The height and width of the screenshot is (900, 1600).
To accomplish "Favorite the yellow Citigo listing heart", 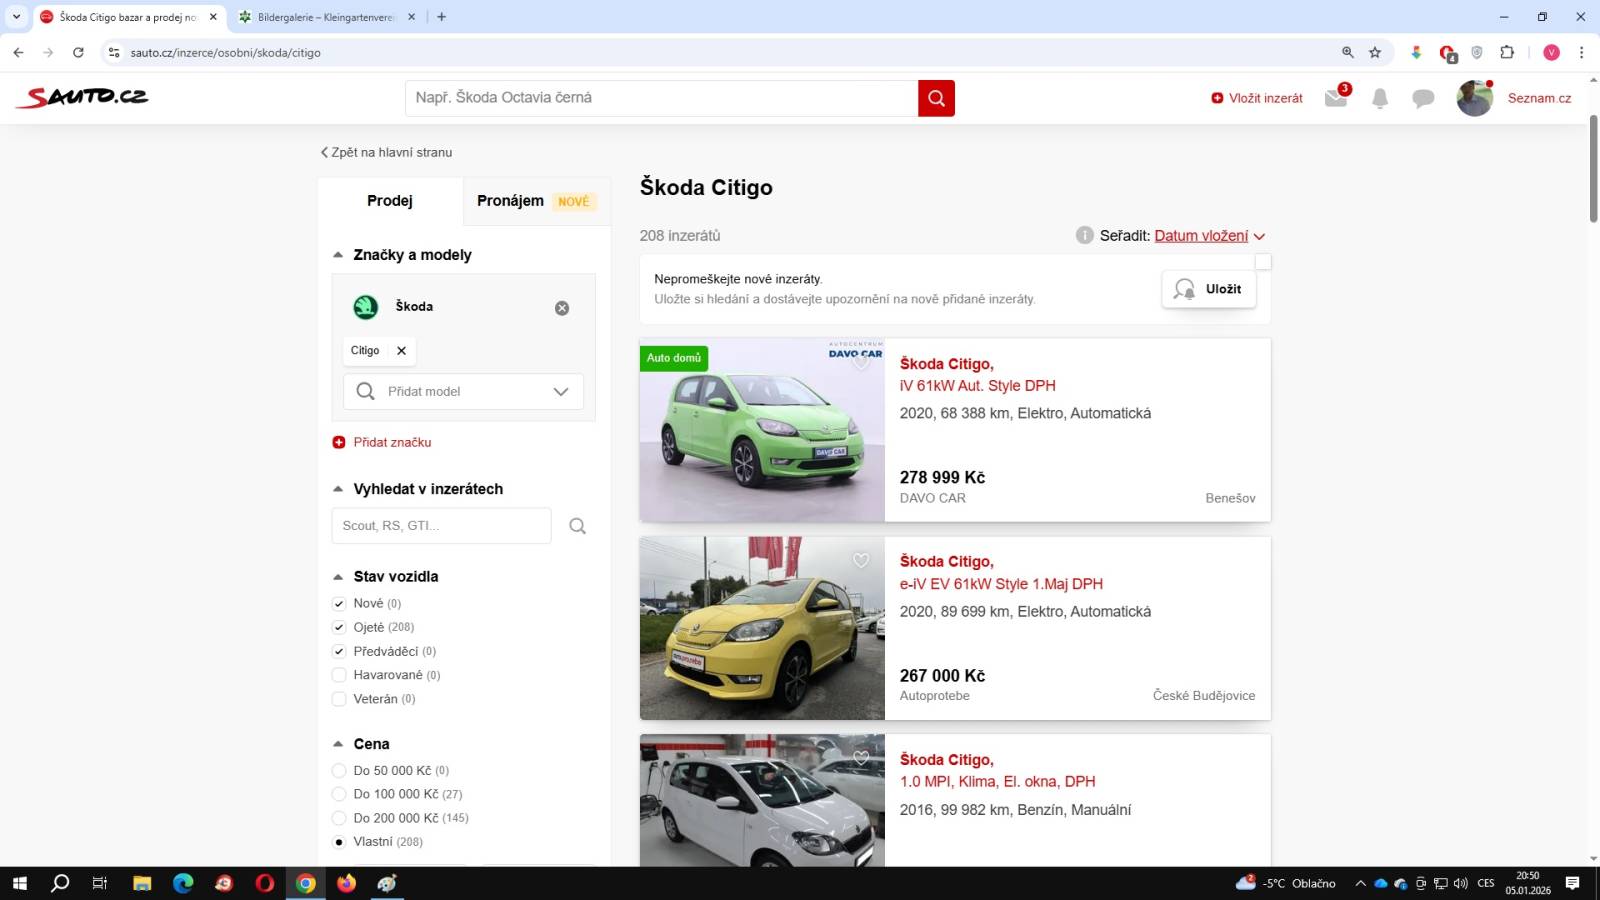I will click(x=861, y=561).
